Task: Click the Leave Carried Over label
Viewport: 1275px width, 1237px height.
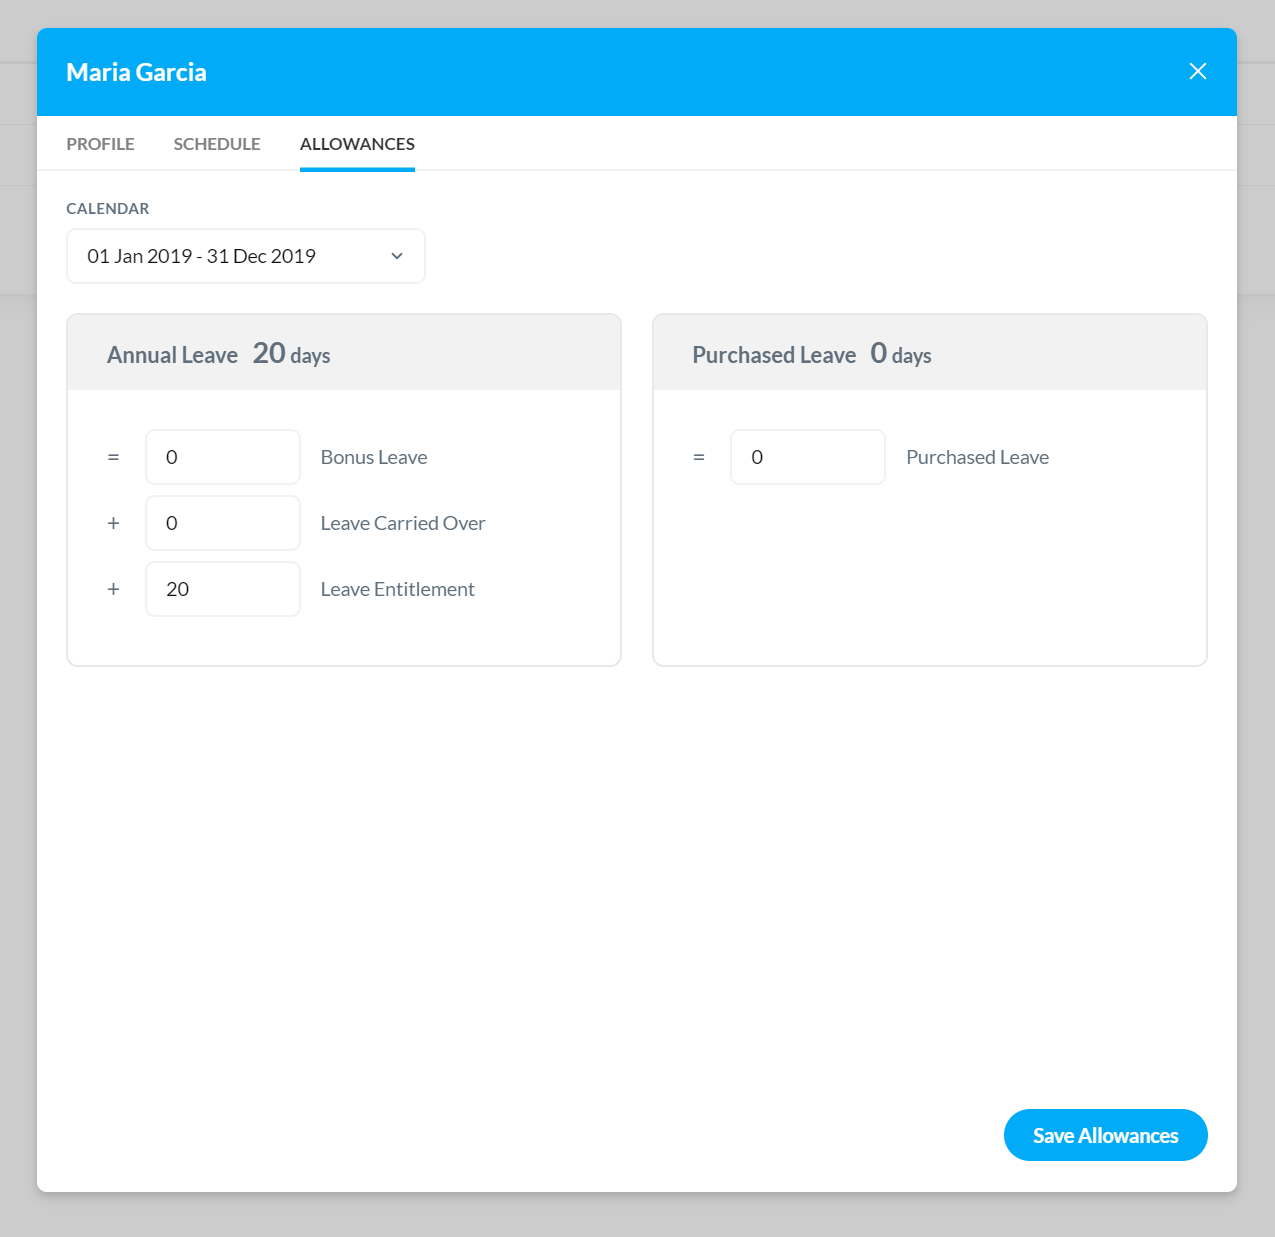Action: [403, 523]
